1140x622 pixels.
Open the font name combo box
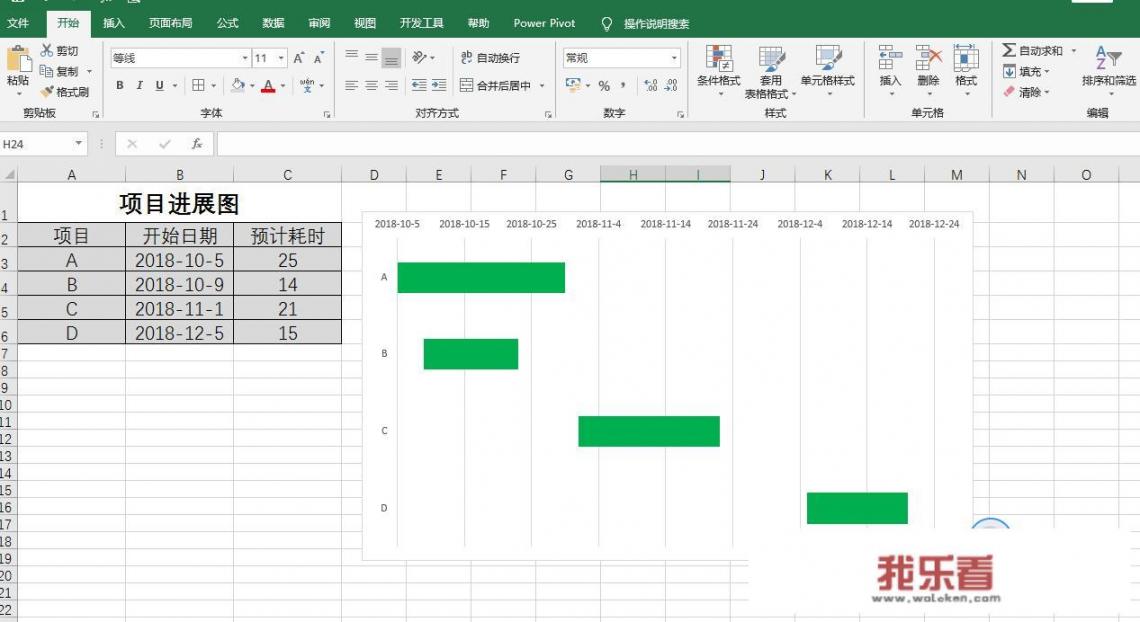tap(180, 58)
